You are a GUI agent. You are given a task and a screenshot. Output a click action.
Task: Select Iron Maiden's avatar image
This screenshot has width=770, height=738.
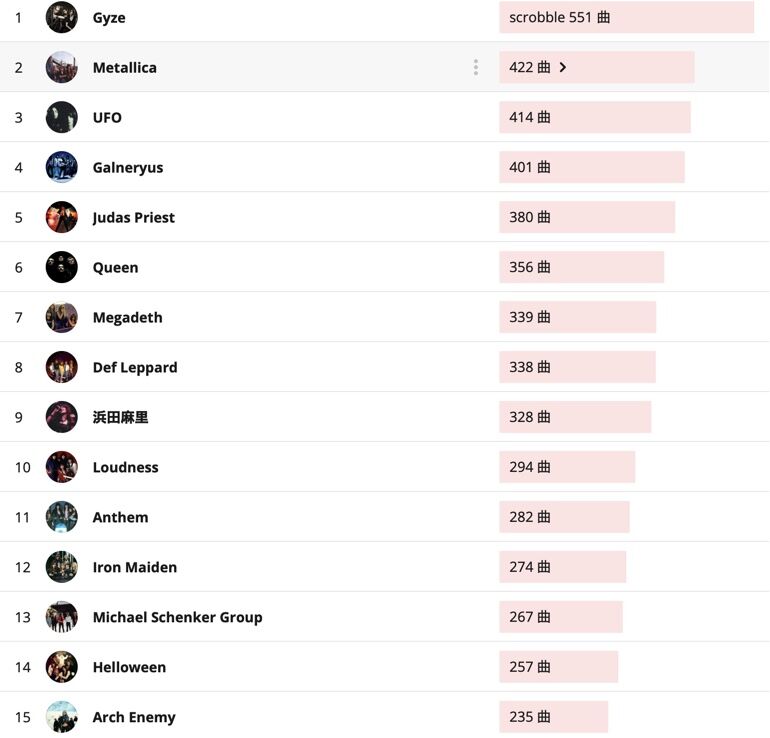click(x=61, y=567)
